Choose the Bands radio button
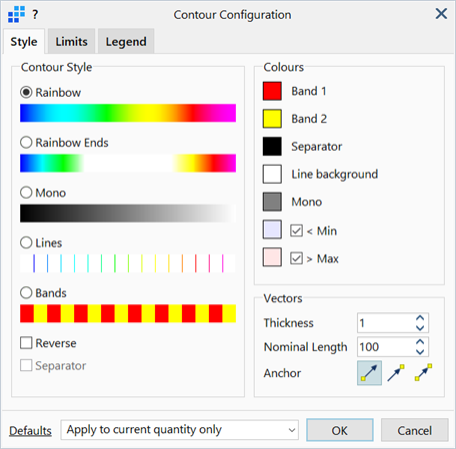The image size is (456, 449). pos(26,293)
